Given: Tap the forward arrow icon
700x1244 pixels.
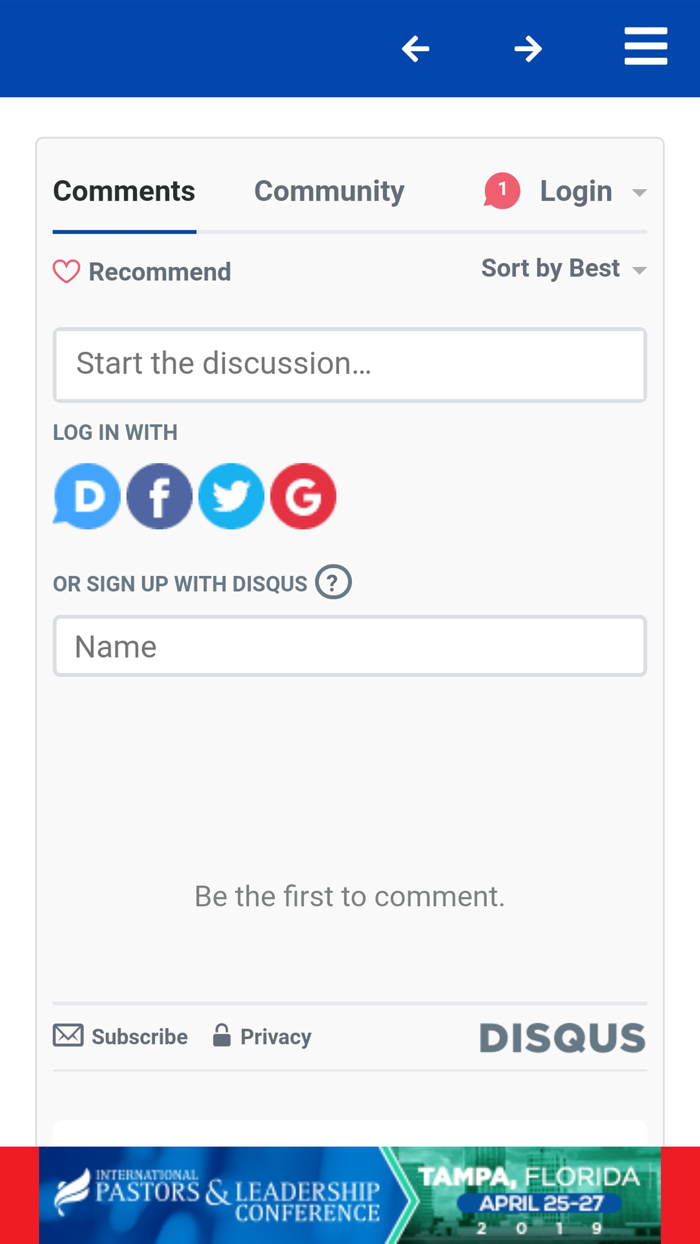Looking at the screenshot, I should point(528,48).
